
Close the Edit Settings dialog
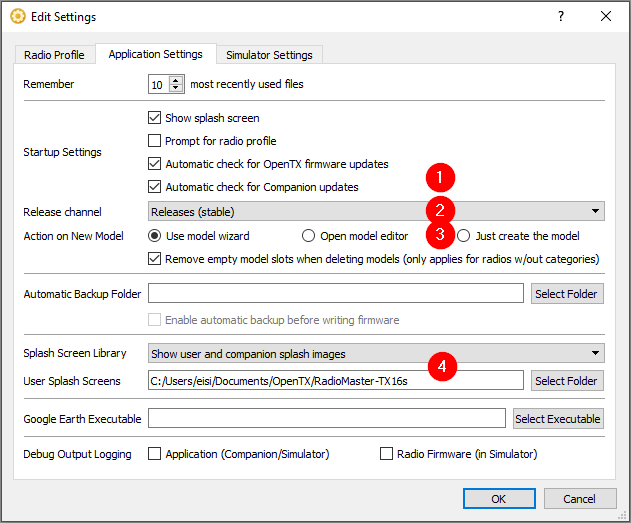(x=606, y=16)
